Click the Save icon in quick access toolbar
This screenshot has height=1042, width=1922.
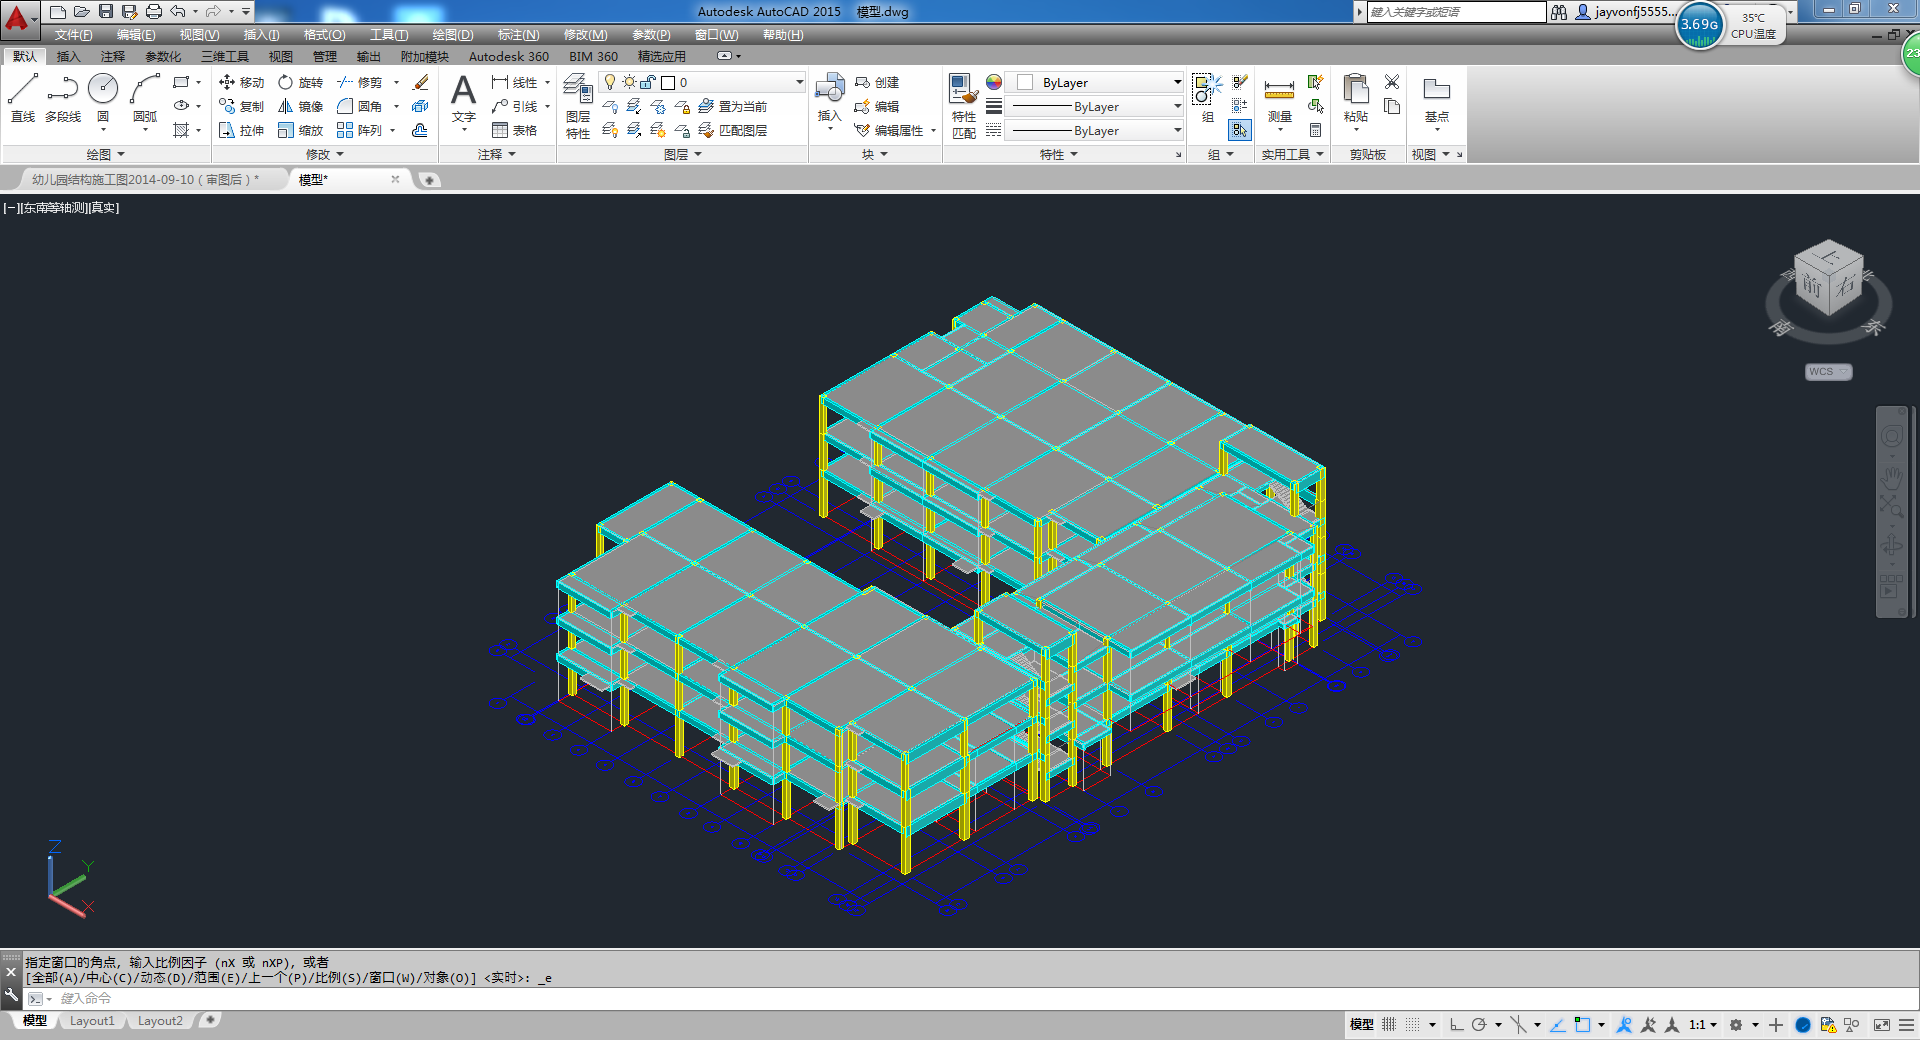coord(106,11)
